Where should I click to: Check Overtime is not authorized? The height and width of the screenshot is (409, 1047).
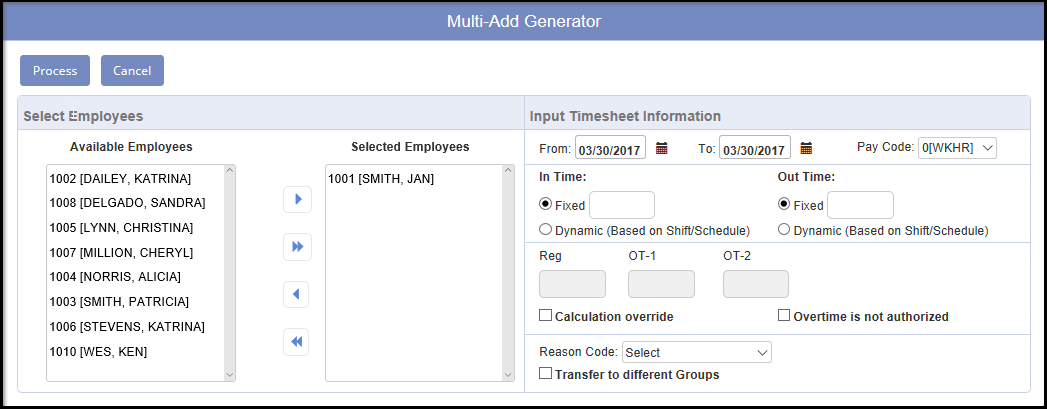tap(784, 316)
